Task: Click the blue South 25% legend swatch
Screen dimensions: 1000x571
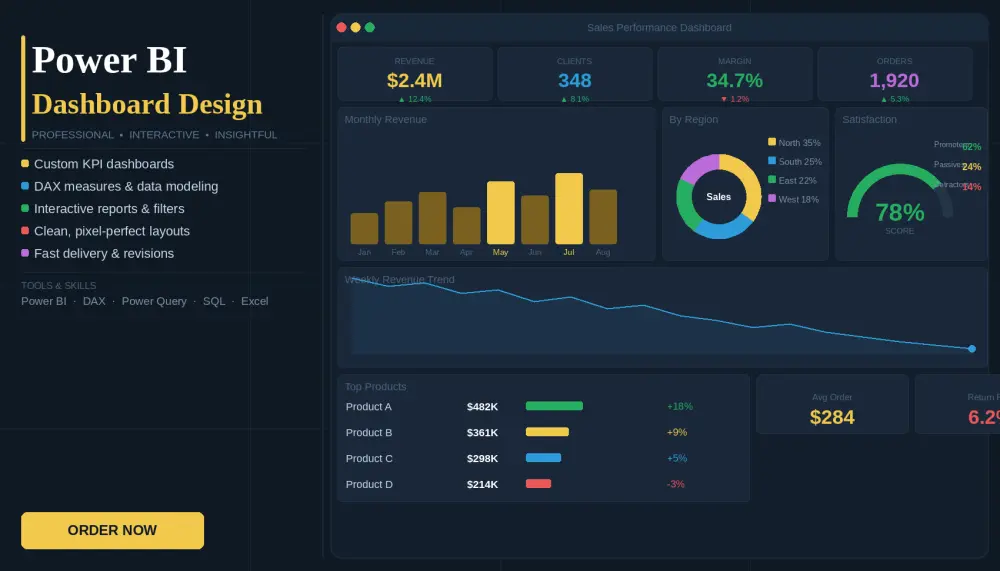Action: [x=772, y=161]
